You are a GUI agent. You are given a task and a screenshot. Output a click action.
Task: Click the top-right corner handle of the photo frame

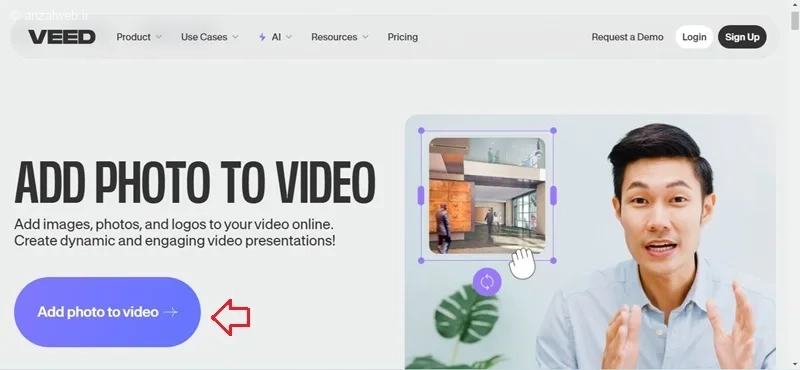tap(554, 131)
